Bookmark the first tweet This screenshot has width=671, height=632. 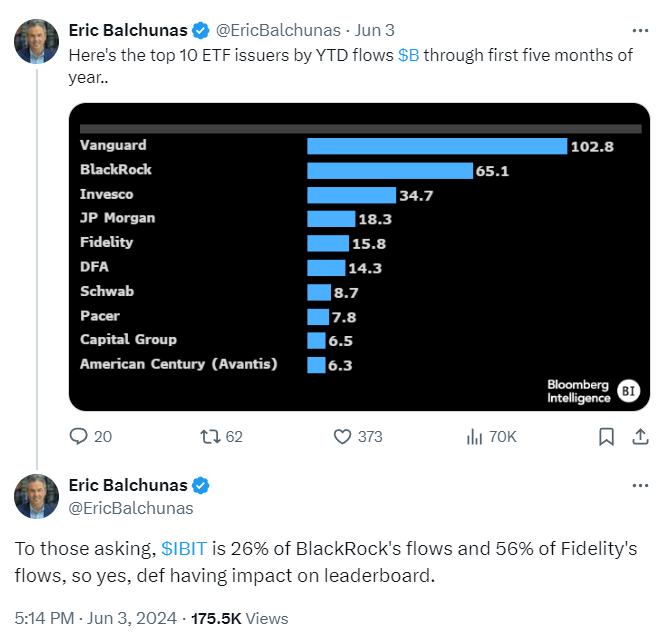click(x=606, y=437)
